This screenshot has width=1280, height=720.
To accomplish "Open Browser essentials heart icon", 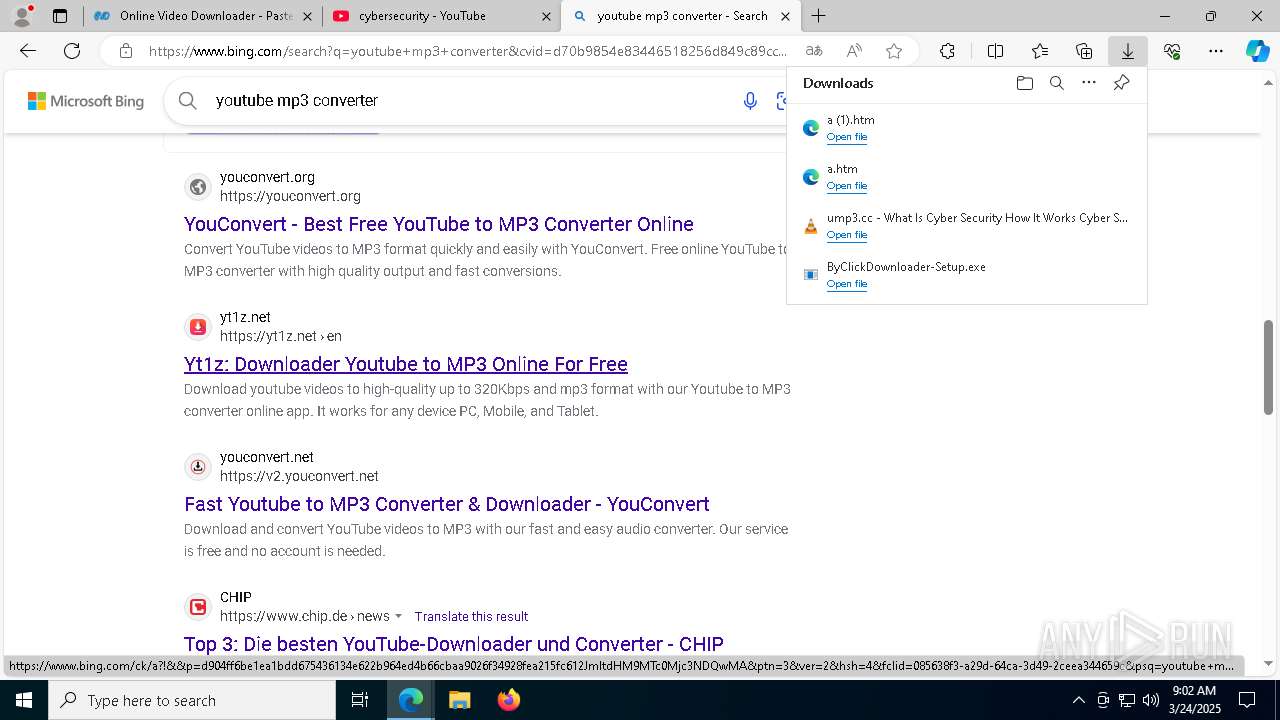I will (x=1172, y=51).
